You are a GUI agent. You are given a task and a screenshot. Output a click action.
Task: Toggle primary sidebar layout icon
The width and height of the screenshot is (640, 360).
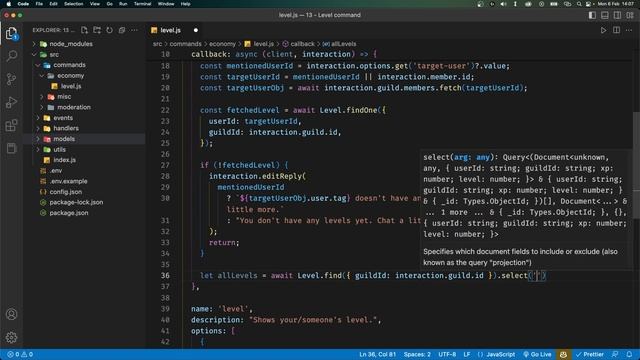[x=592, y=15]
